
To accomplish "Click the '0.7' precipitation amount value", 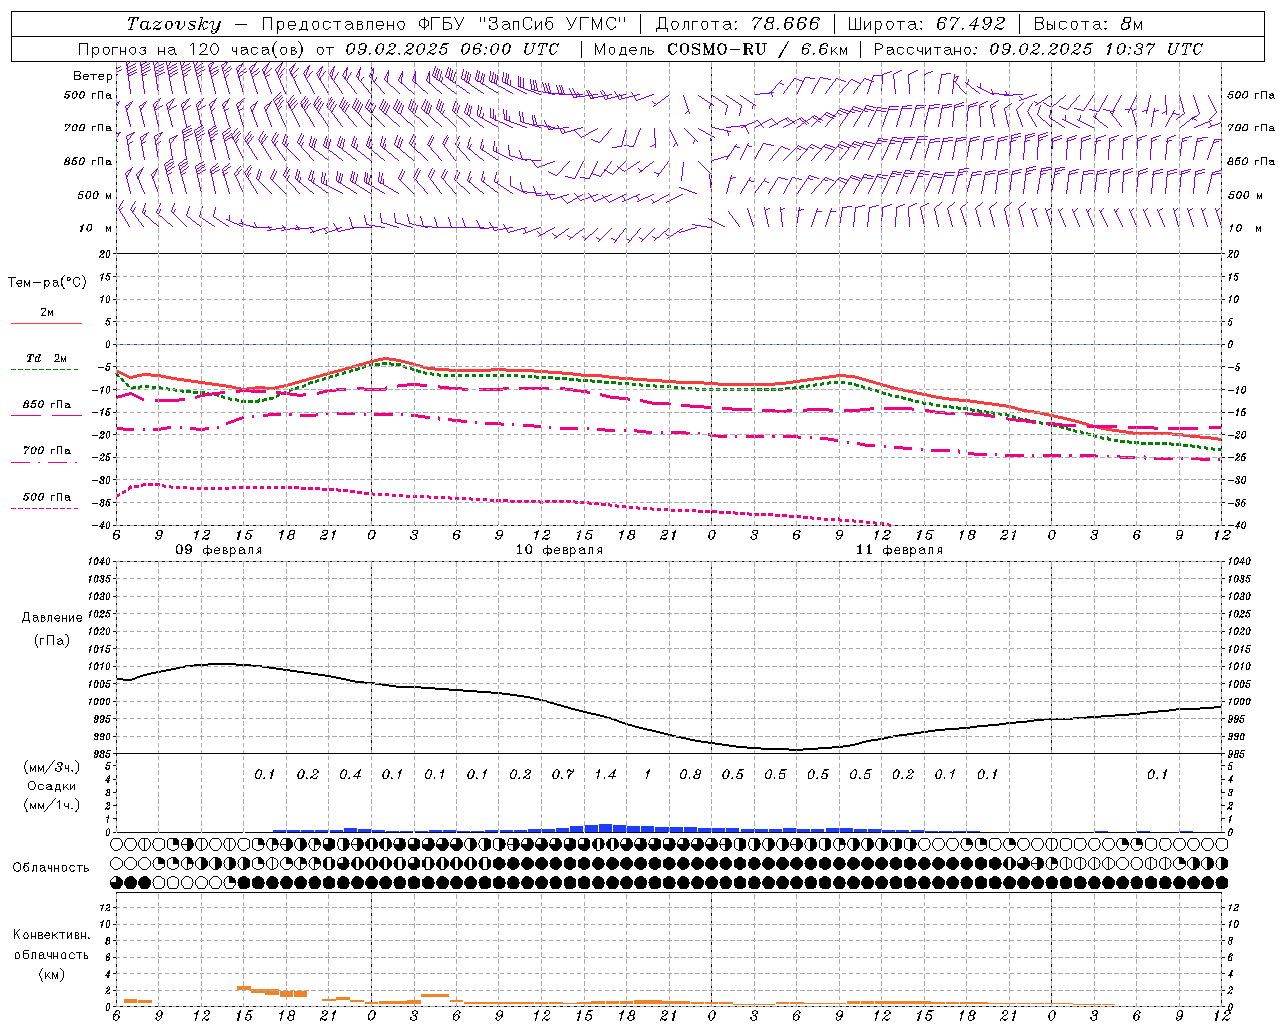I will click(563, 775).
